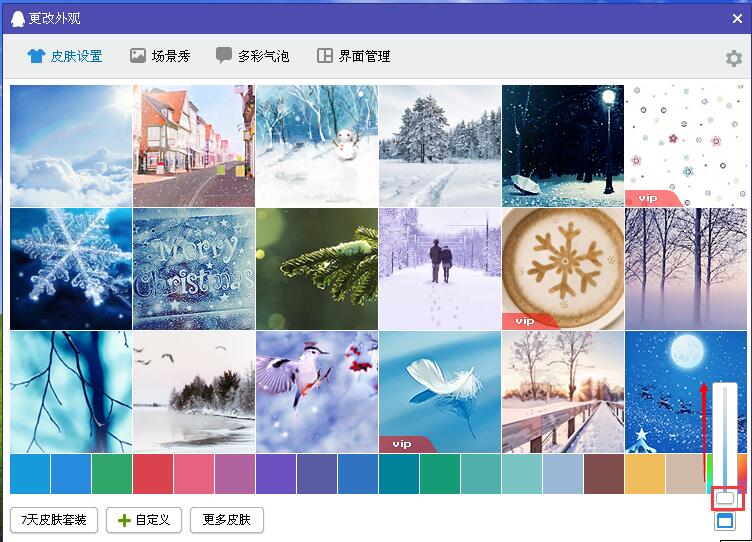The image size is (752, 542).
Task: Click the QQ penguin icon in title bar
Action: coord(17,19)
